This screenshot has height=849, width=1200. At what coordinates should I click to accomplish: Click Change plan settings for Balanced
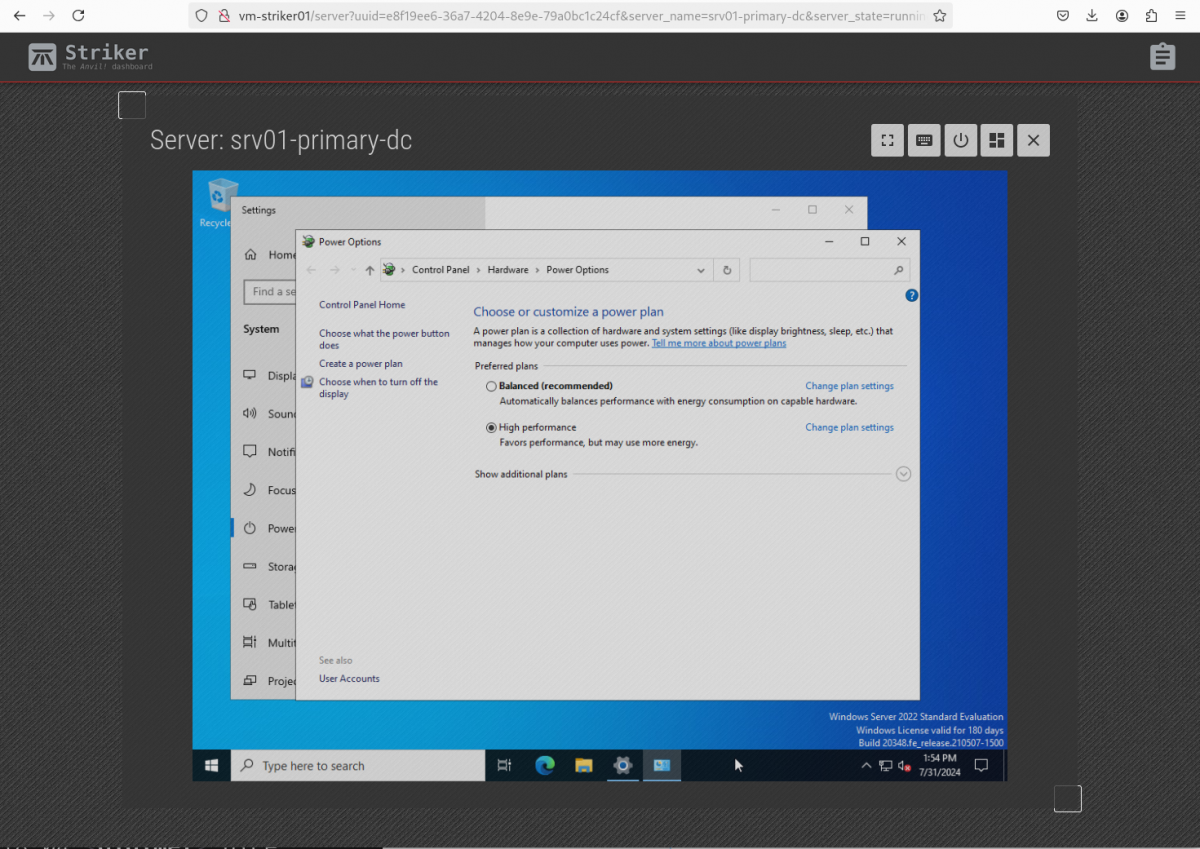[x=849, y=386]
